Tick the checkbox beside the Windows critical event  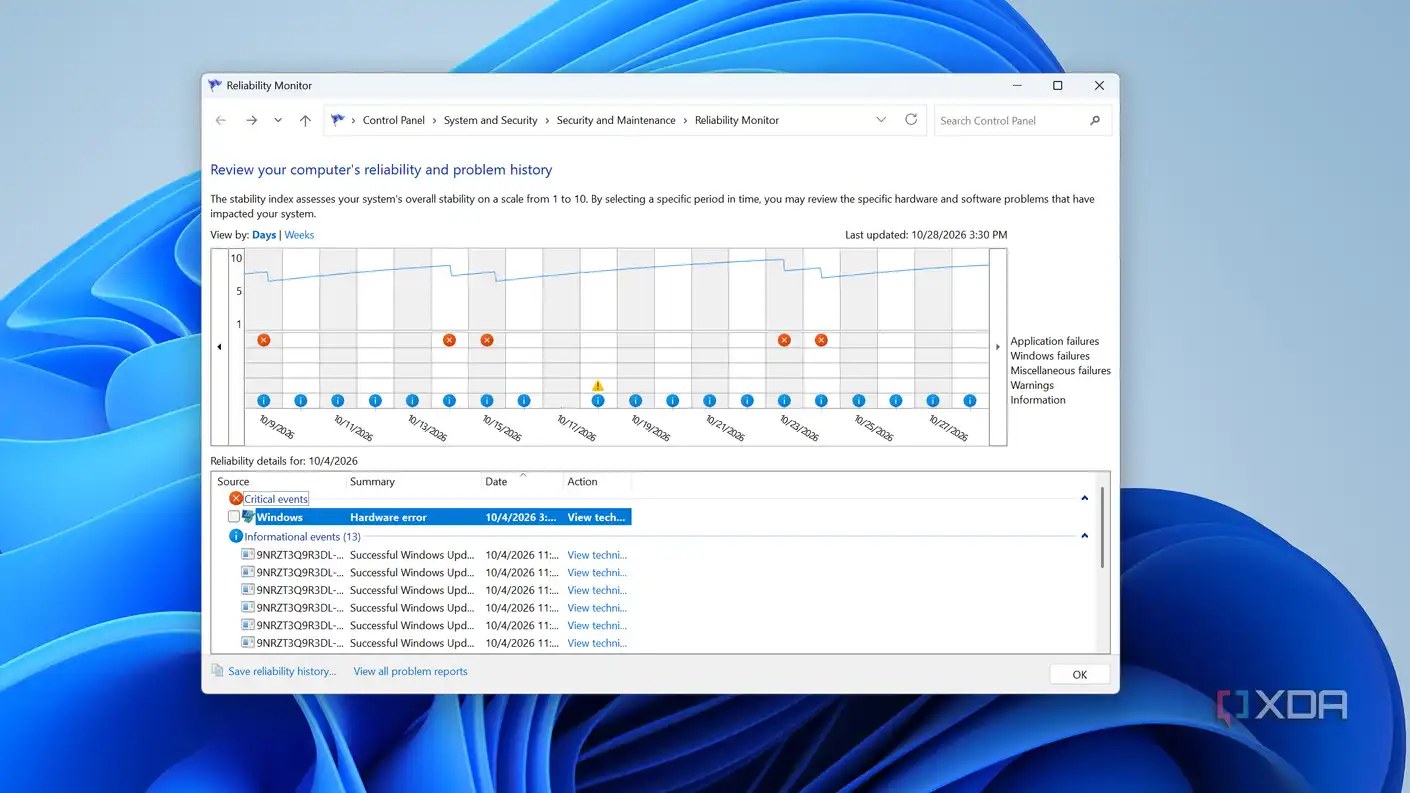click(x=234, y=517)
